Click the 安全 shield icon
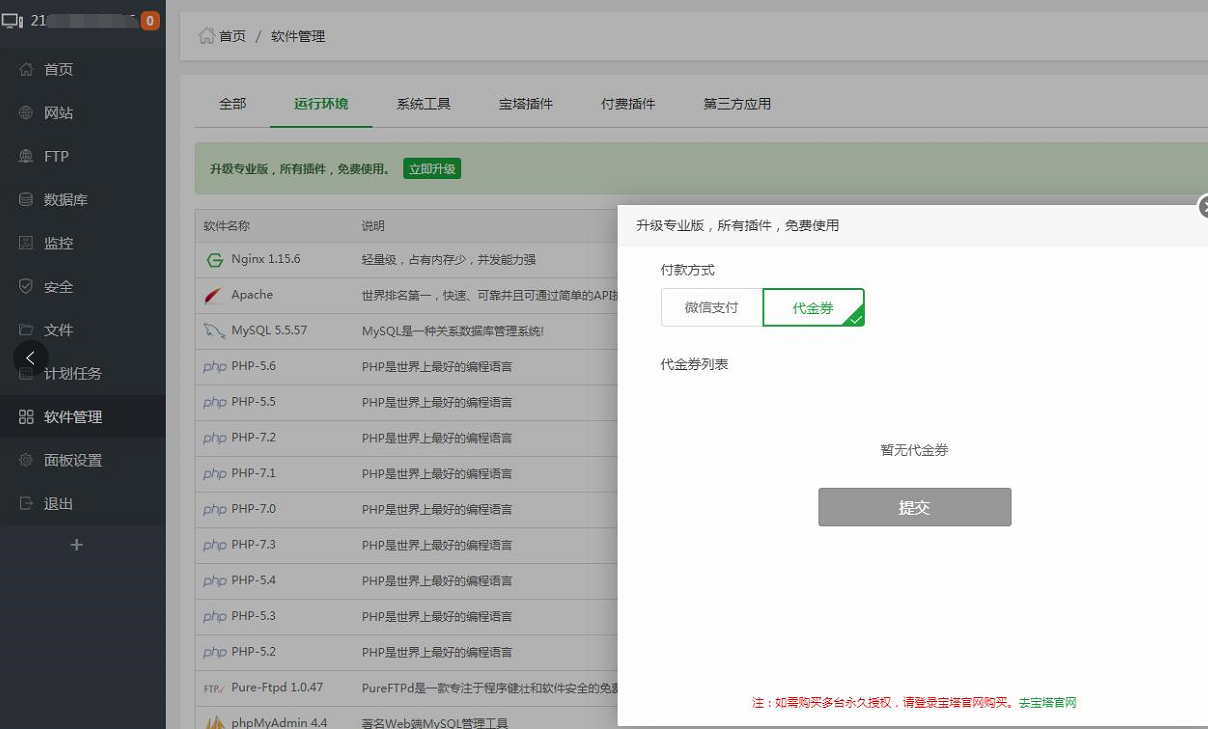Screen dimensions: 1208x729 click(x=26, y=287)
